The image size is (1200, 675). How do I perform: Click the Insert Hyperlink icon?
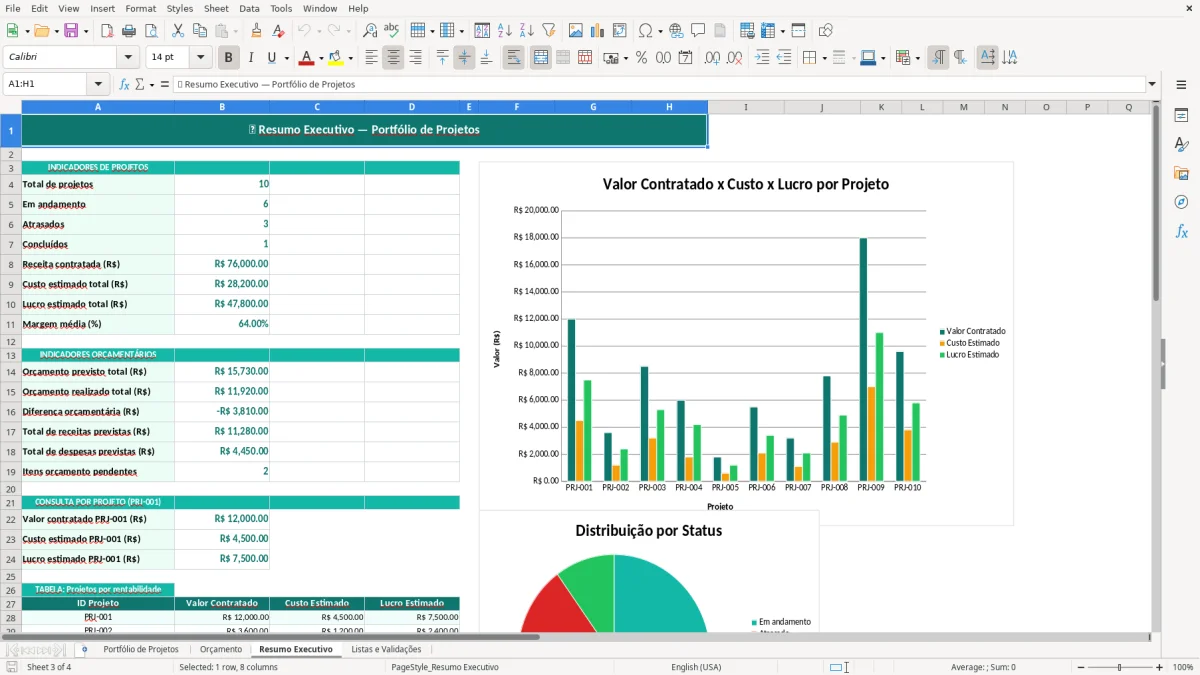(x=676, y=31)
